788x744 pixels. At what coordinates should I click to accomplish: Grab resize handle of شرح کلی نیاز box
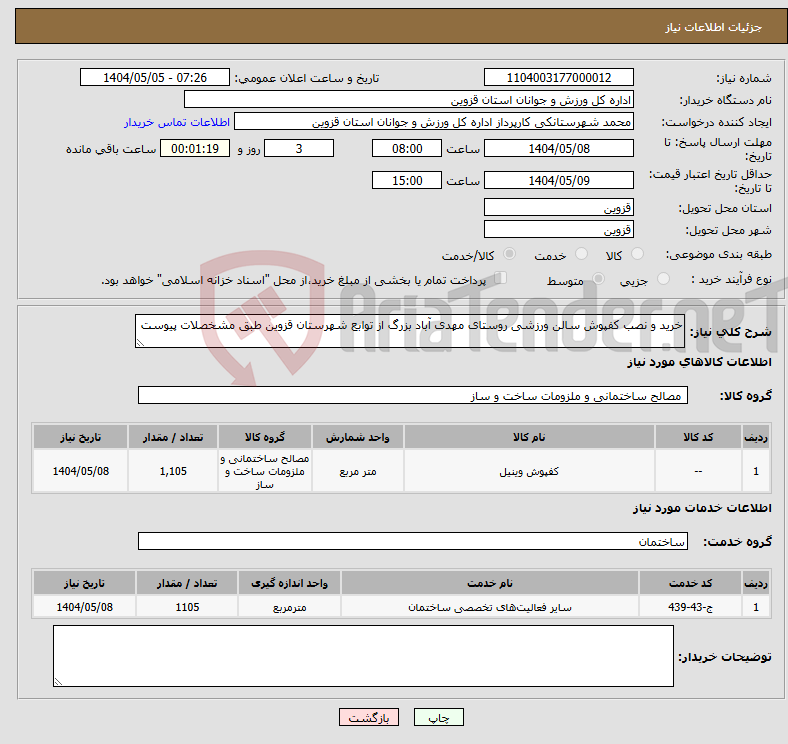pos(141,343)
